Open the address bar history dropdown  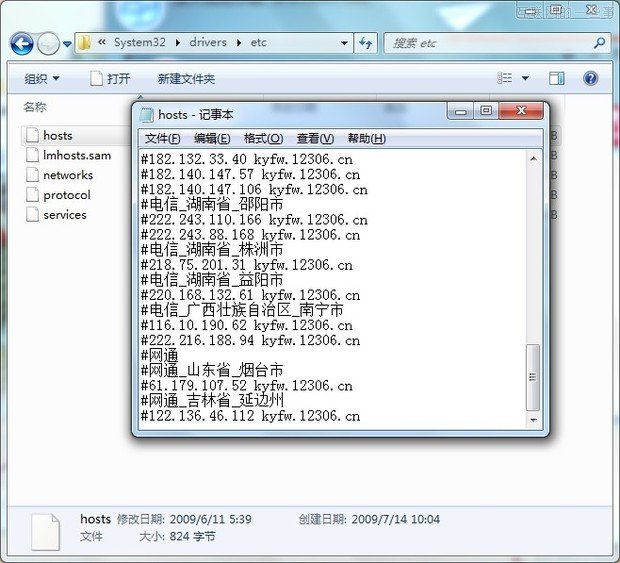tap(344, 43)
